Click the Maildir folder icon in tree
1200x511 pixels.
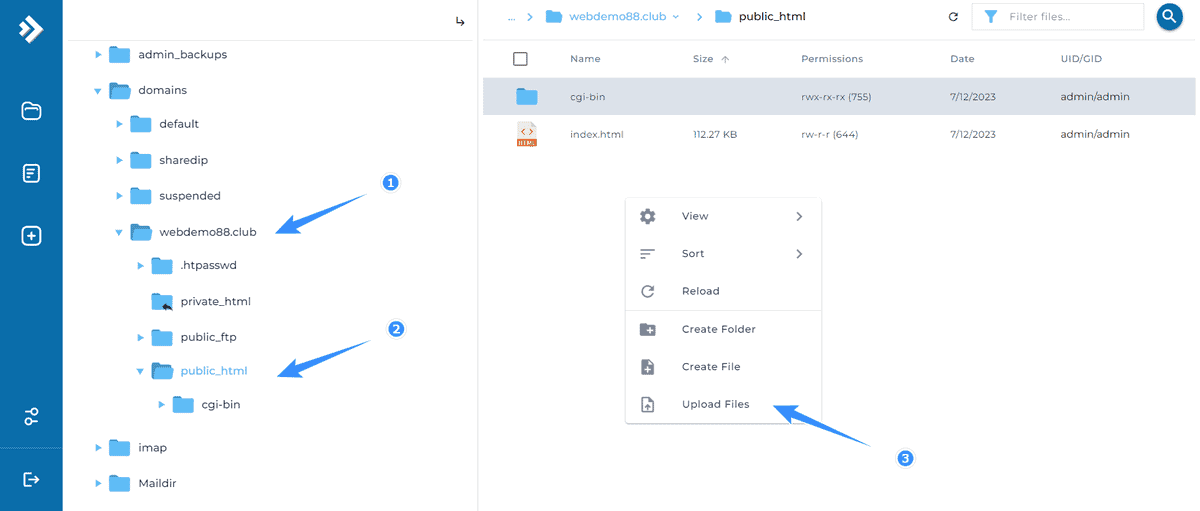[120, 483]
